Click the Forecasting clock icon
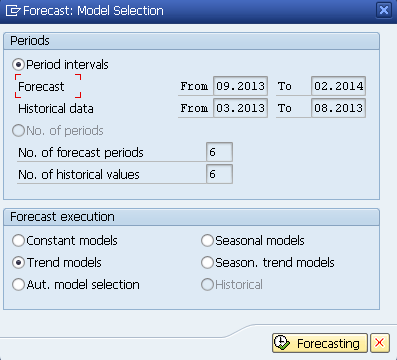Viewport: 397px width, 360px height. click(x=282, y=342)
